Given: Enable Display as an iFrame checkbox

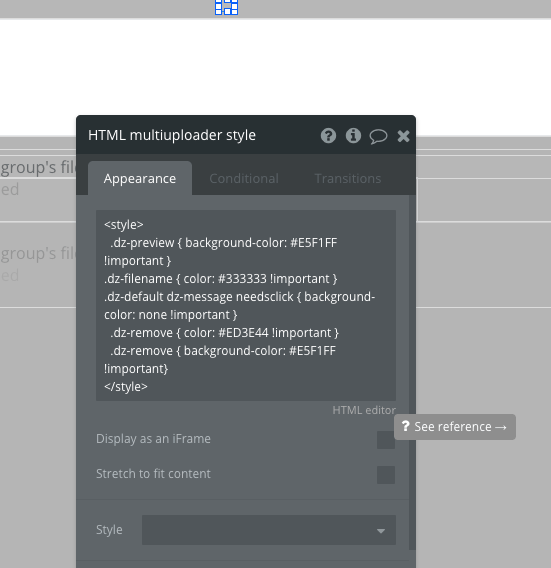Looking at the screenshot, I should pyautogui.click(x=386, y=440).
